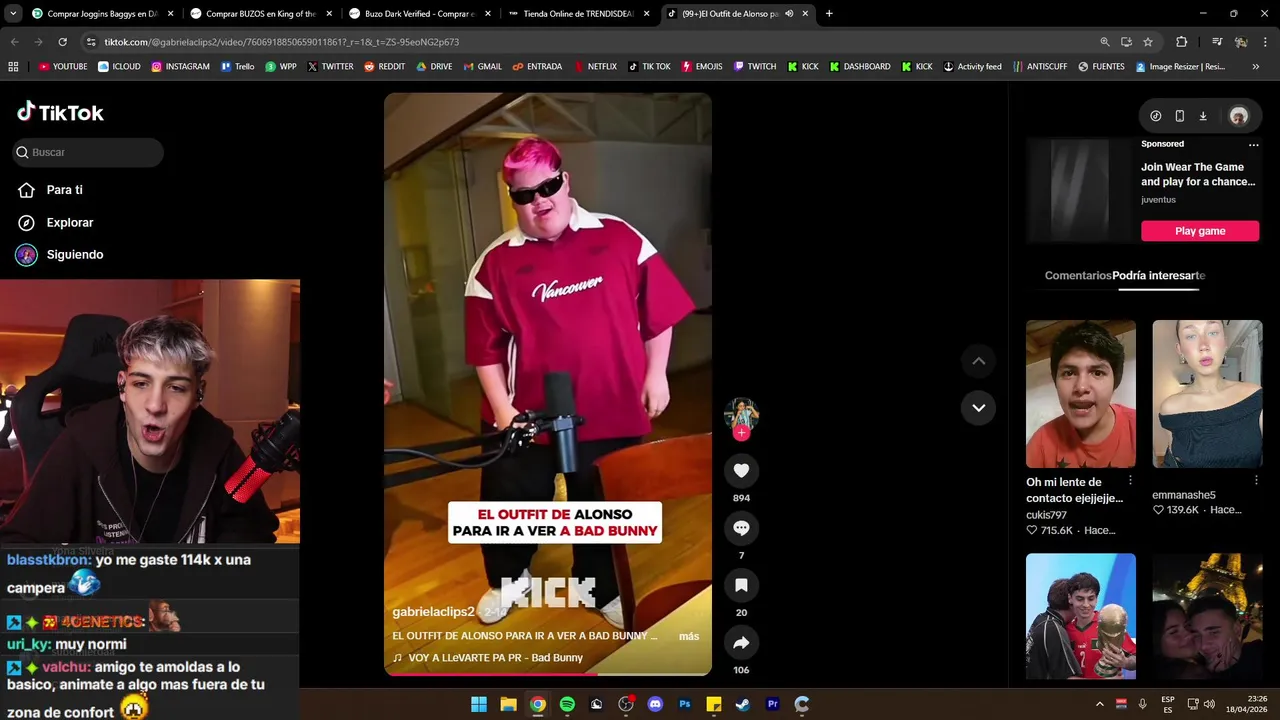This screenshot has height=720, width=1280.
Task: Click the Play game button
Action: point(1200,231)
